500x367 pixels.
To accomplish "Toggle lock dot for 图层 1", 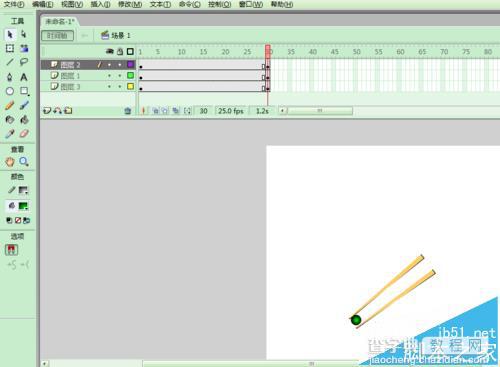I will click(120, 76).
